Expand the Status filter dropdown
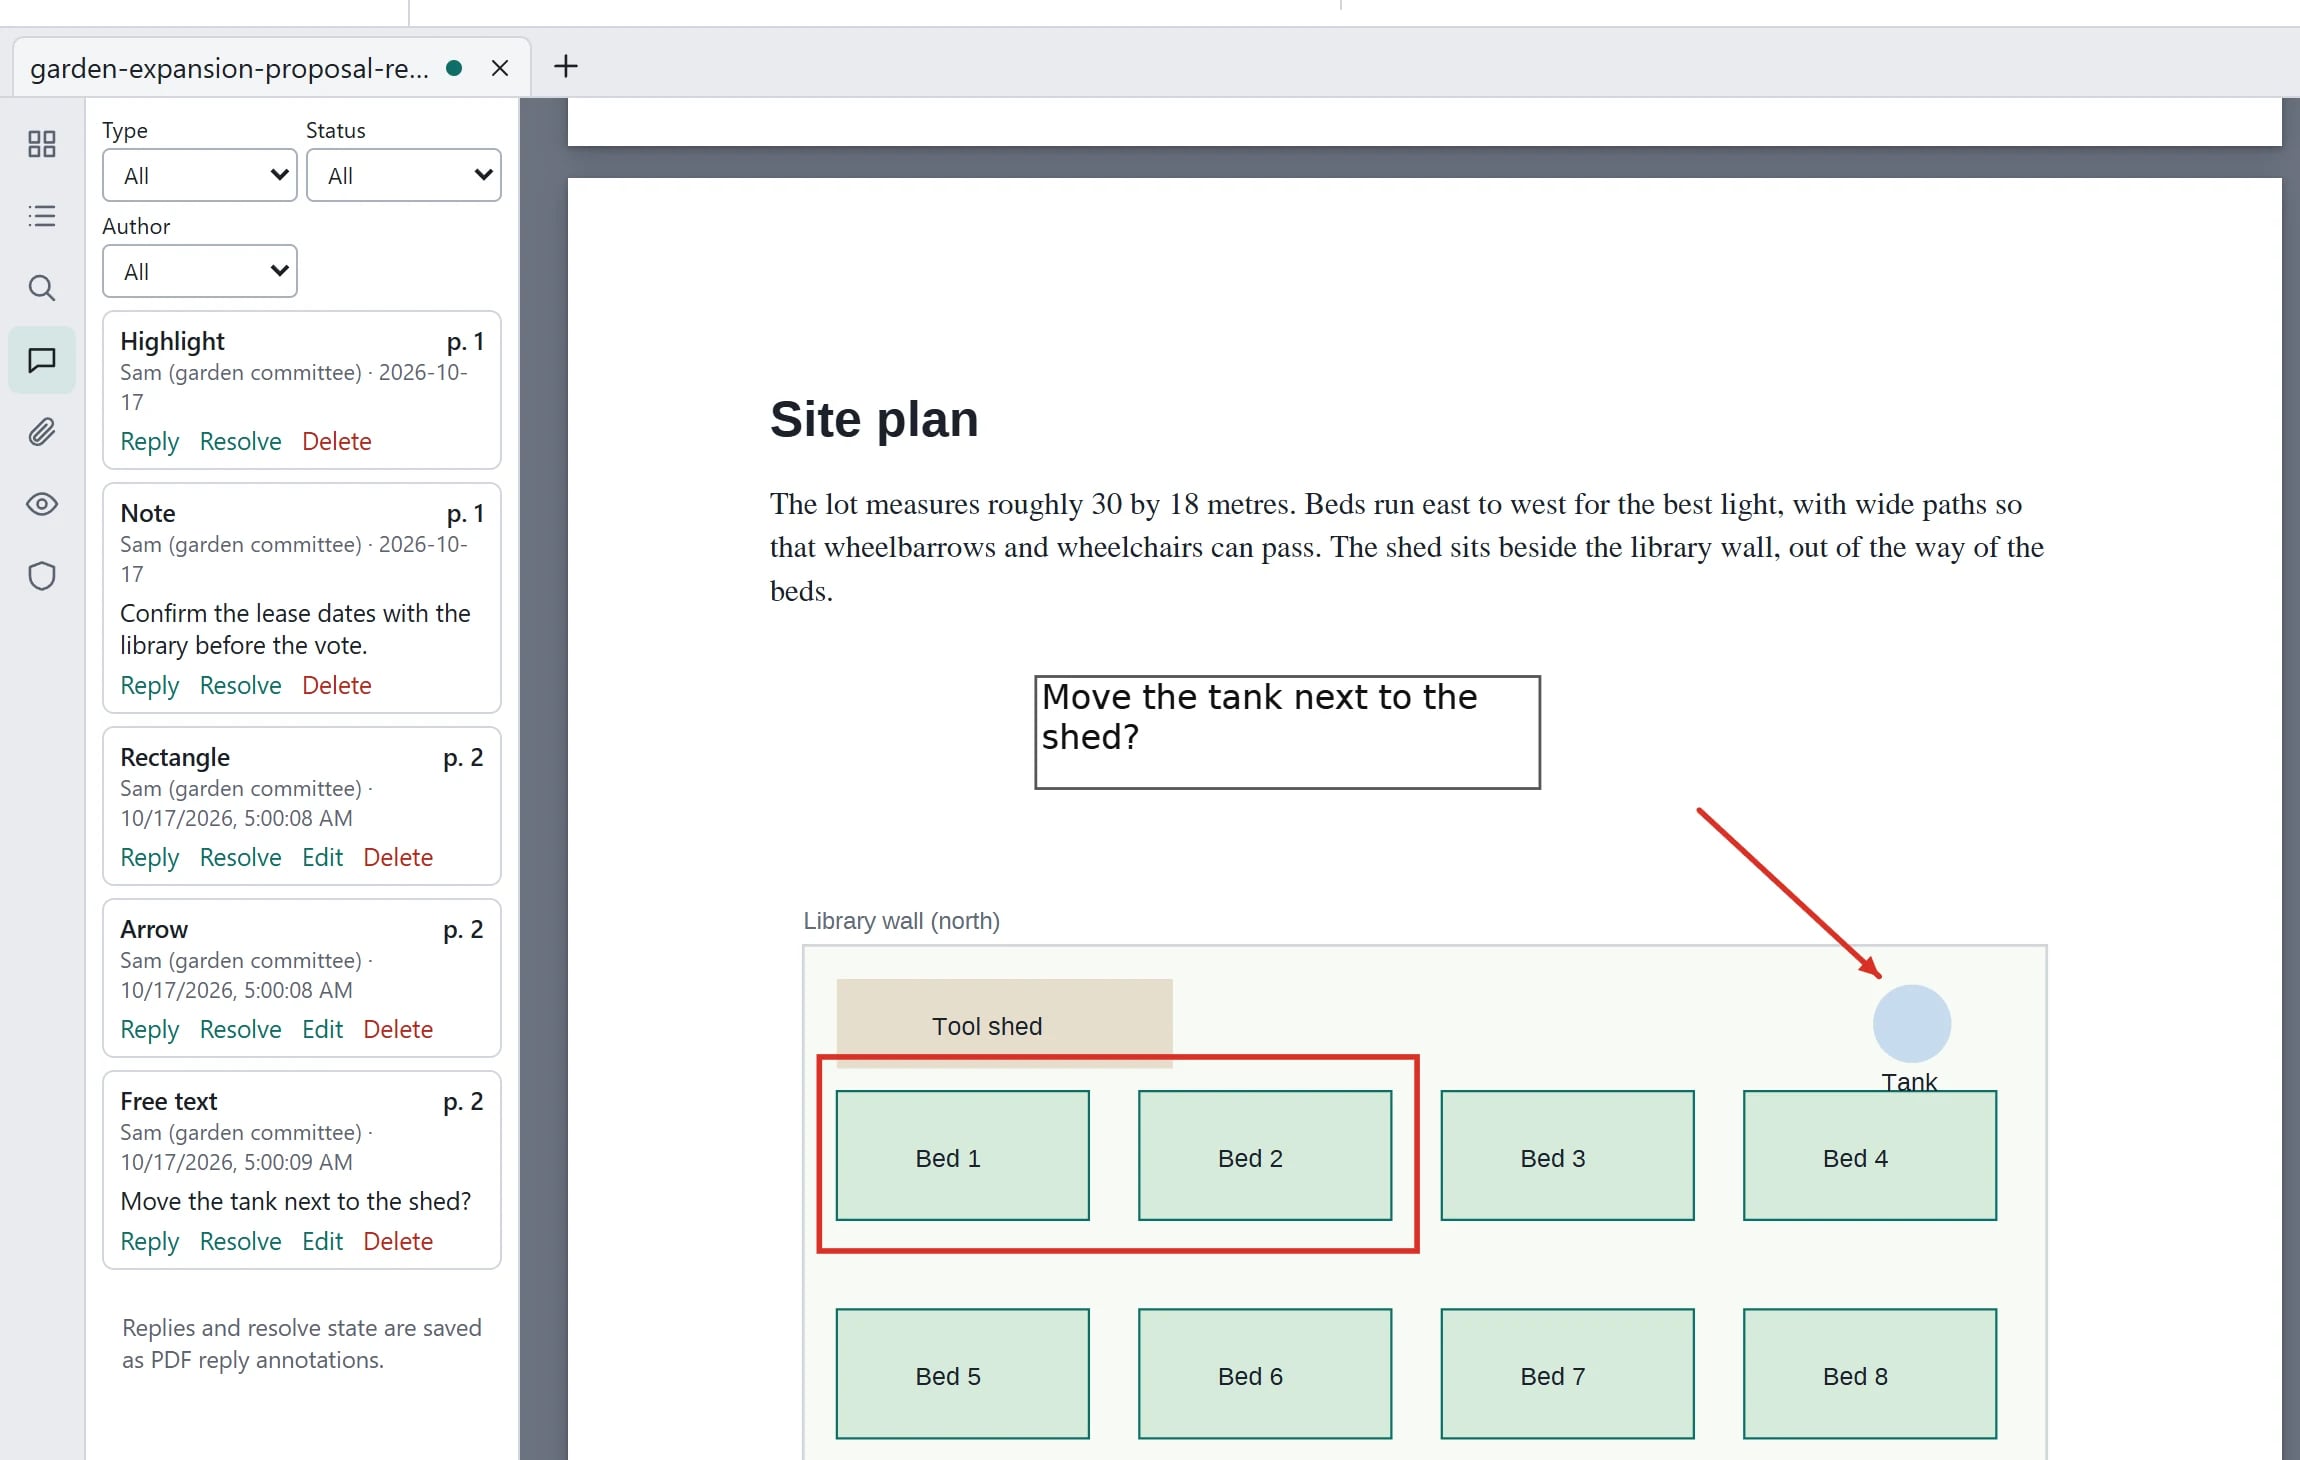Viewport: 2300px width, 1460px height. coord(404,175)
